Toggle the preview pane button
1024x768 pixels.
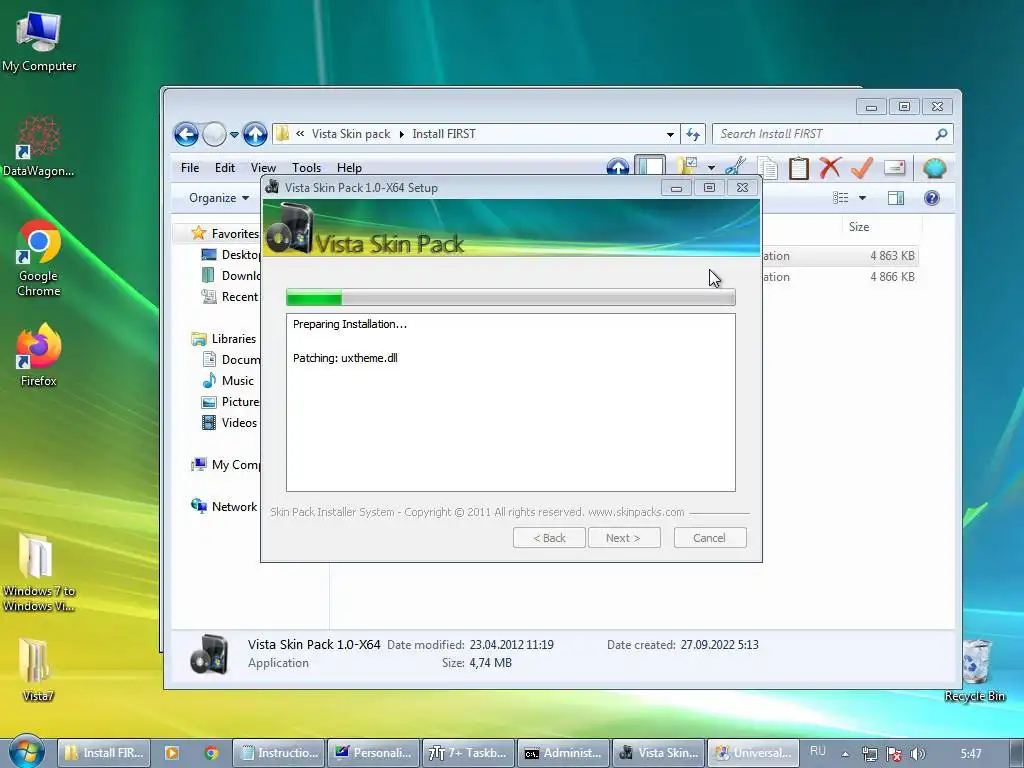coord(896,198)
